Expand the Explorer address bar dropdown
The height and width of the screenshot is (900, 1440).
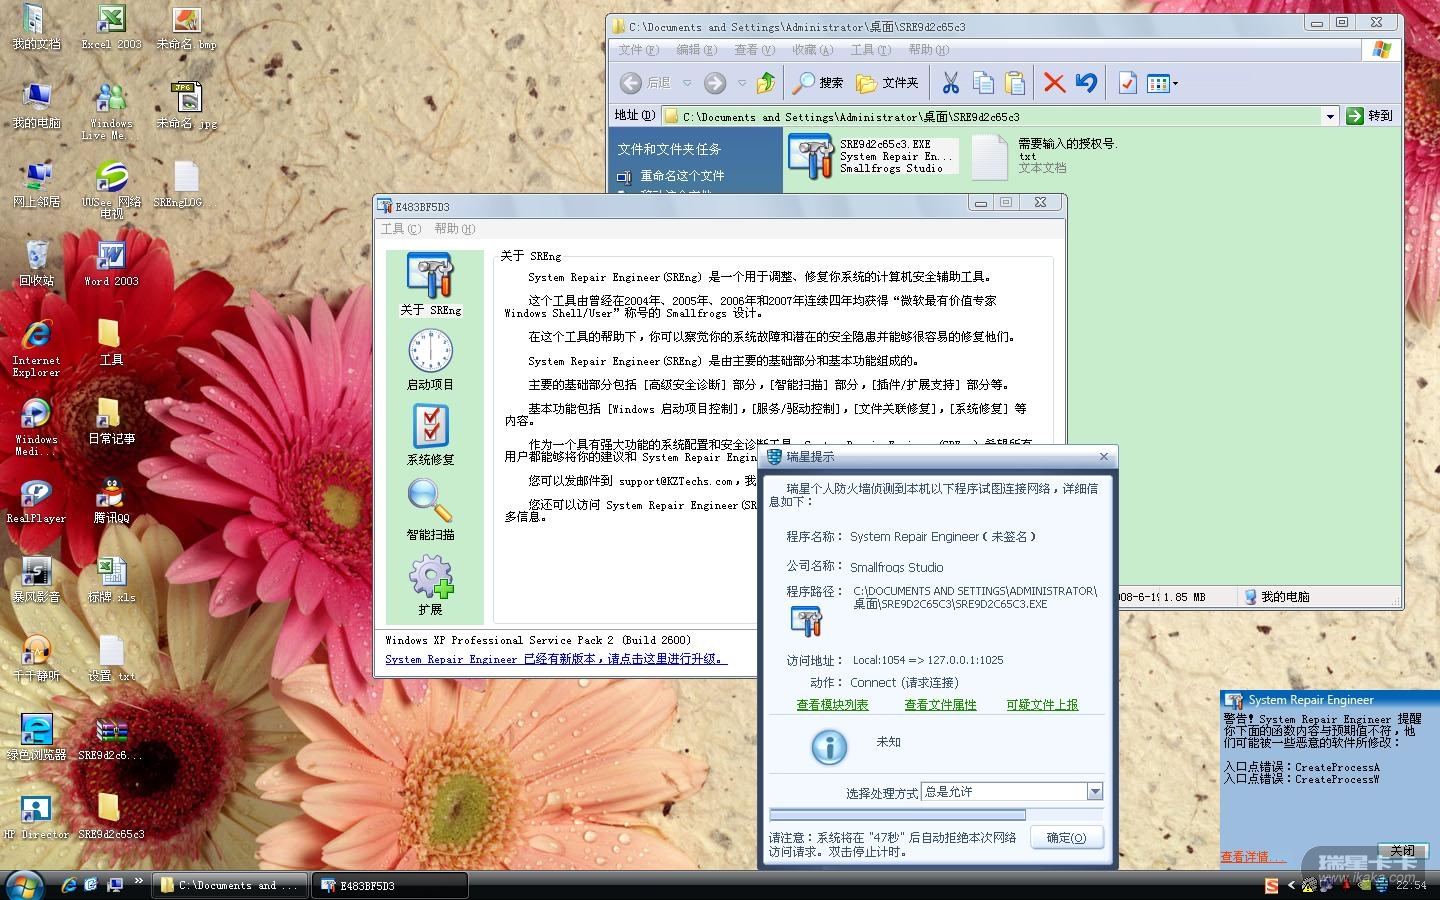(x=1330, y=116)
